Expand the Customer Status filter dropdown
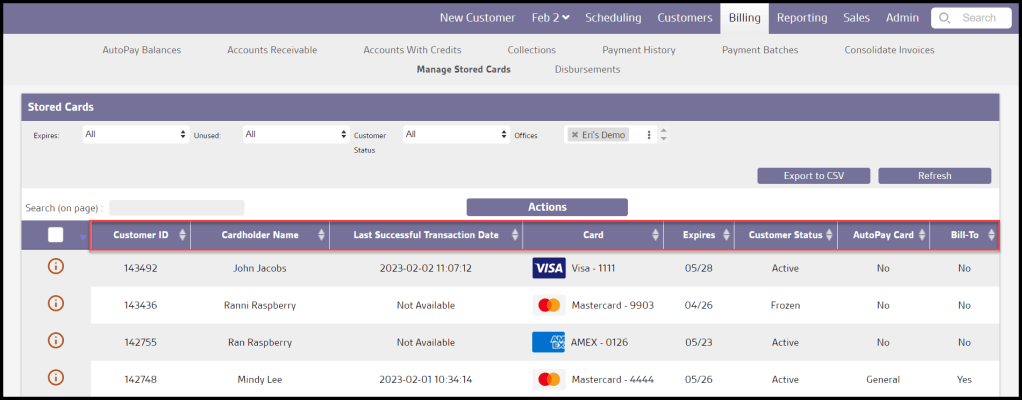This screenshot has height=400, width=1022. click(456, 134)
